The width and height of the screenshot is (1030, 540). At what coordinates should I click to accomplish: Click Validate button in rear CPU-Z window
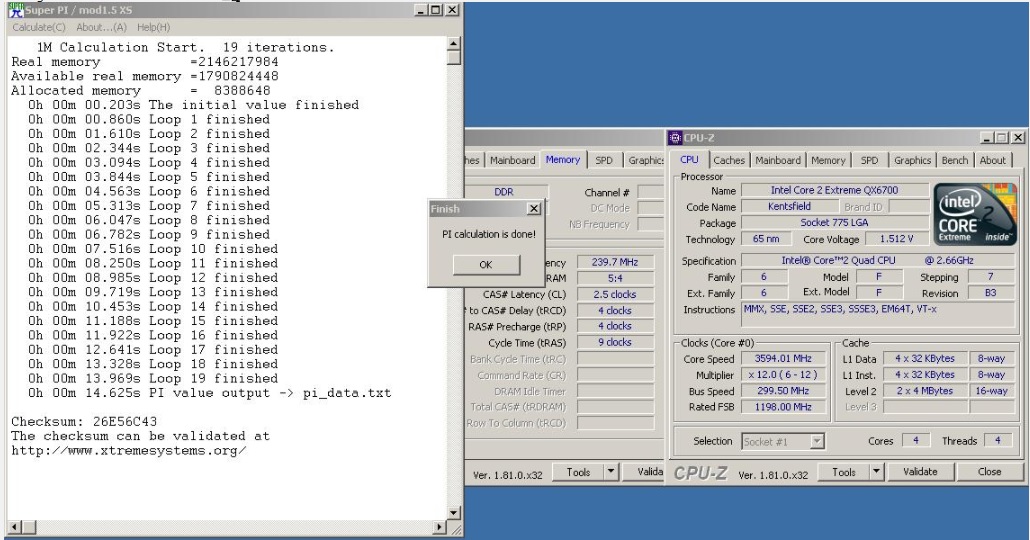click(x=644, y=472)
